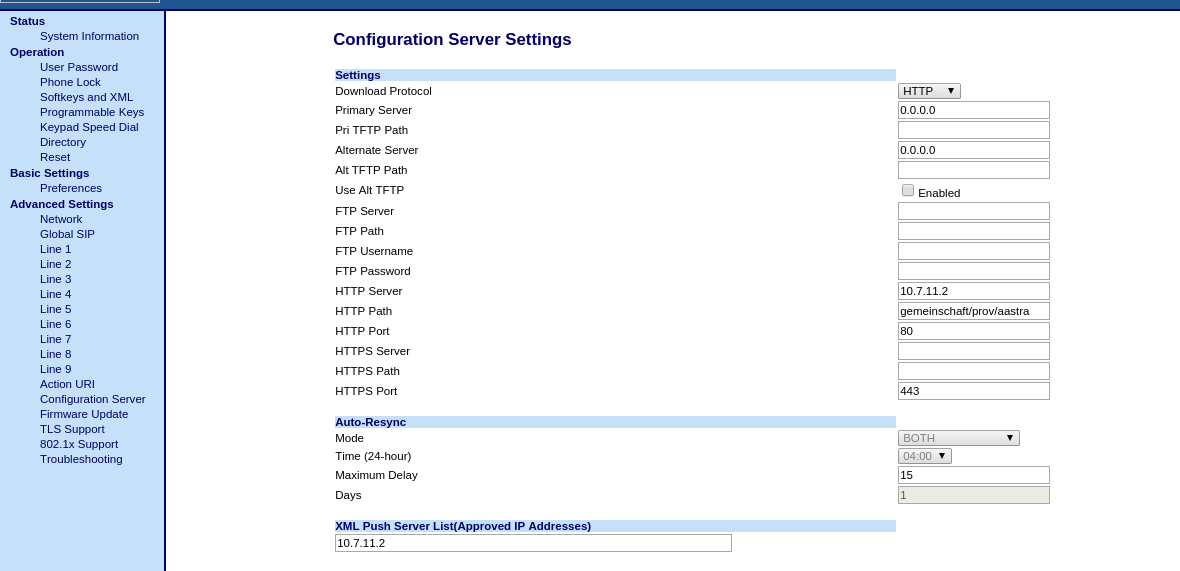Screen dimensions: 1180x571
Task: Go to Programmable Keys page
Action: point(92,112)
